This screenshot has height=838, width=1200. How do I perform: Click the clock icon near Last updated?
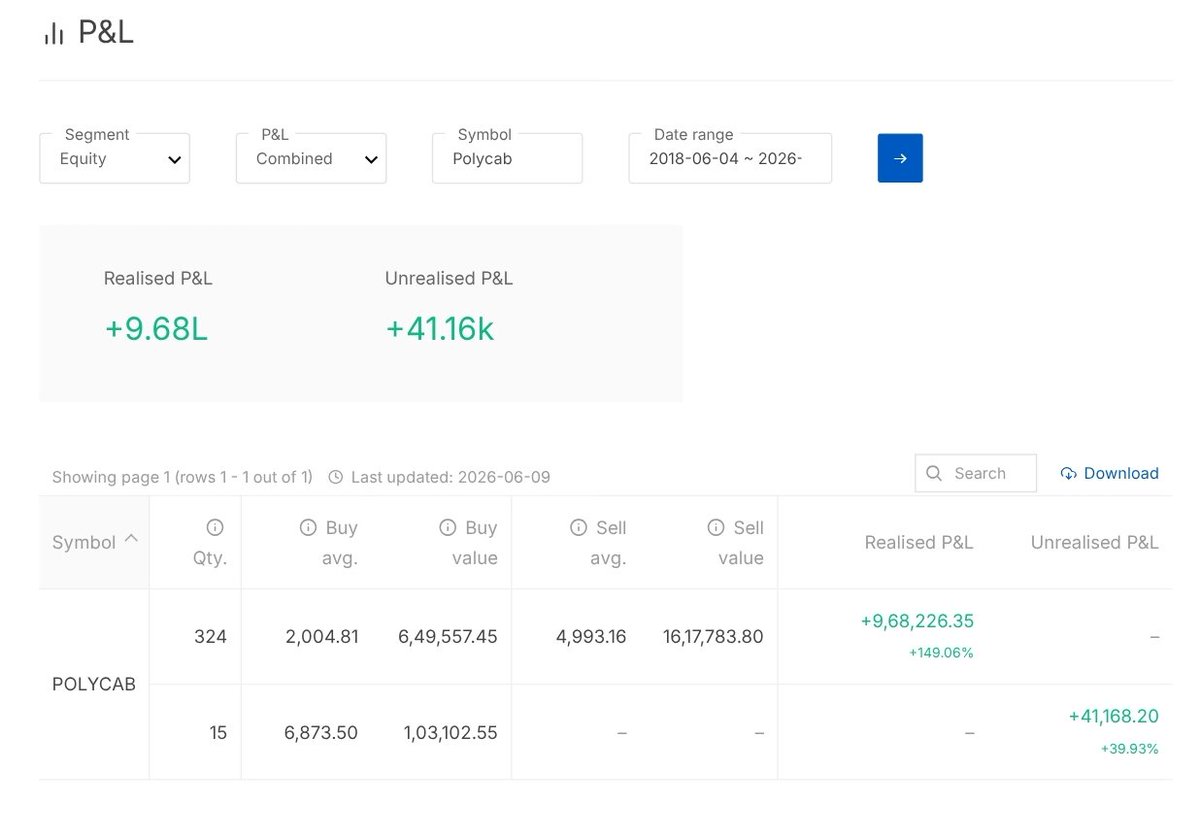click(x=336, y=477)
